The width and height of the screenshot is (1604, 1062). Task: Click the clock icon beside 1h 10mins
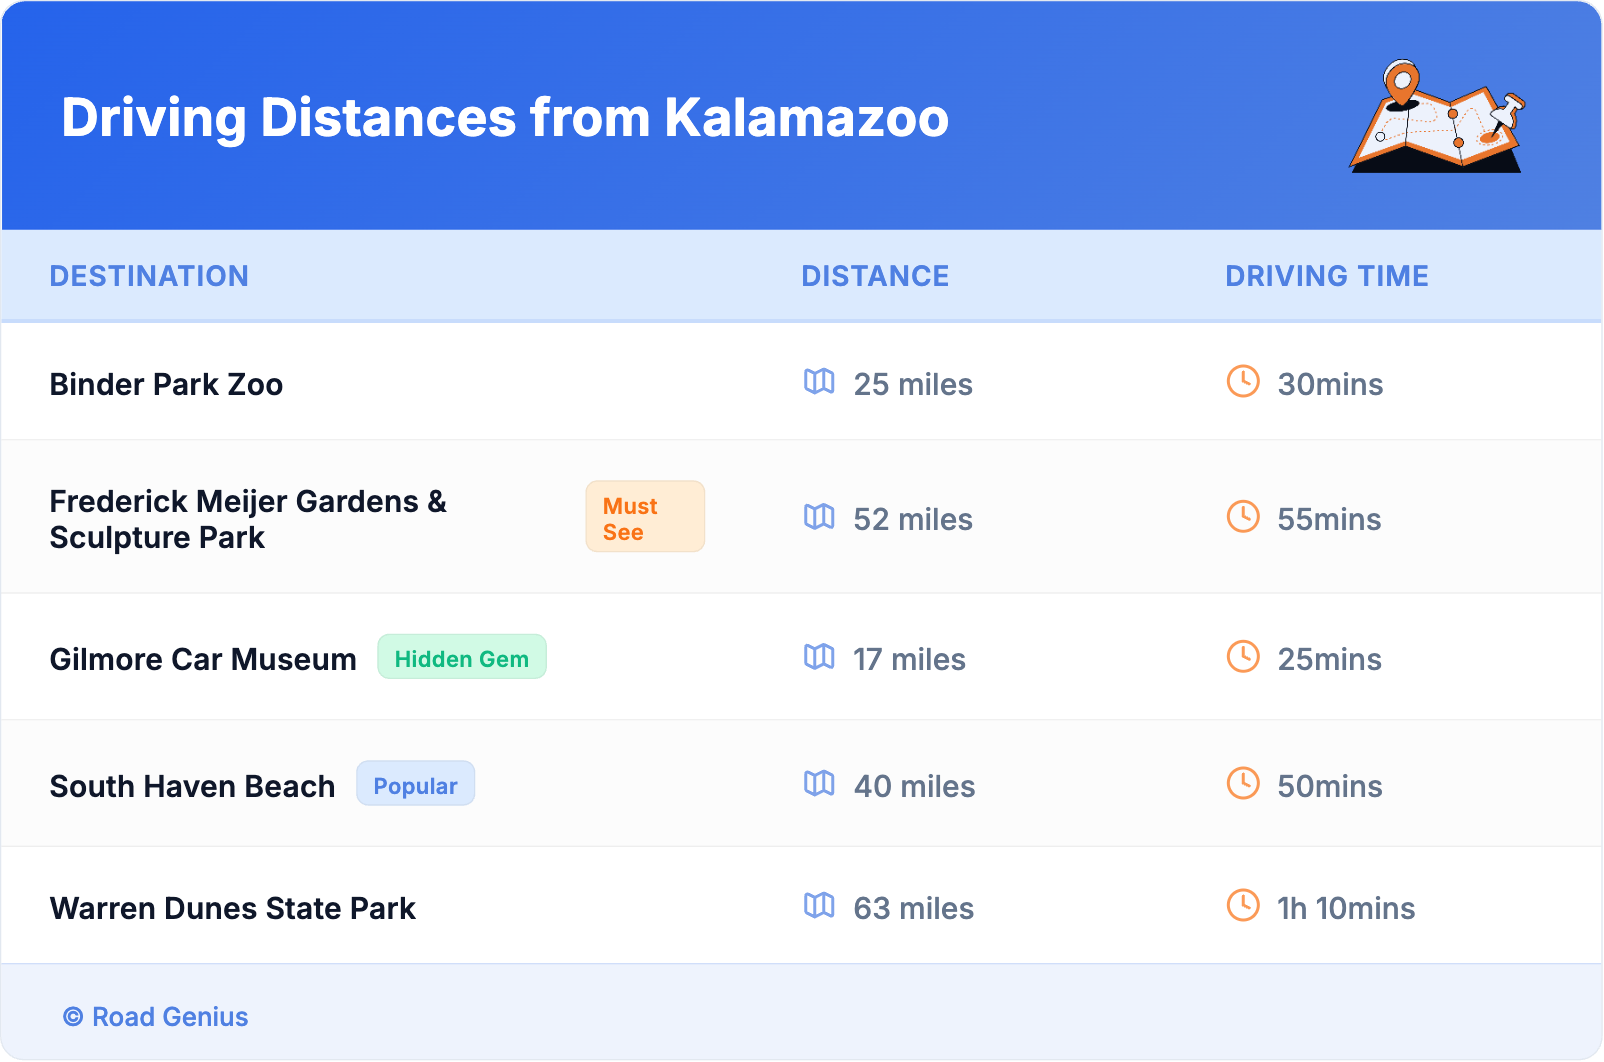[1243, 906]
